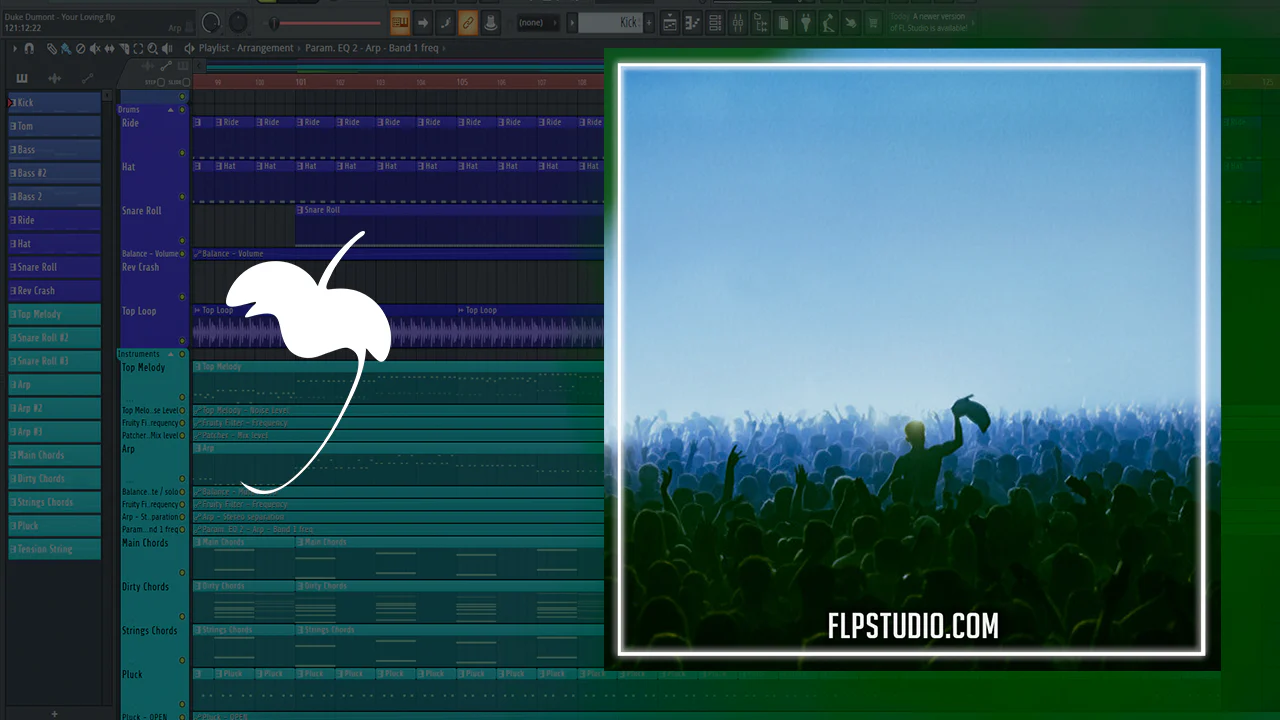Open the playlist options menu arrow
The height and width of the screenshot is (720, 1280).
tap(14, 48)
